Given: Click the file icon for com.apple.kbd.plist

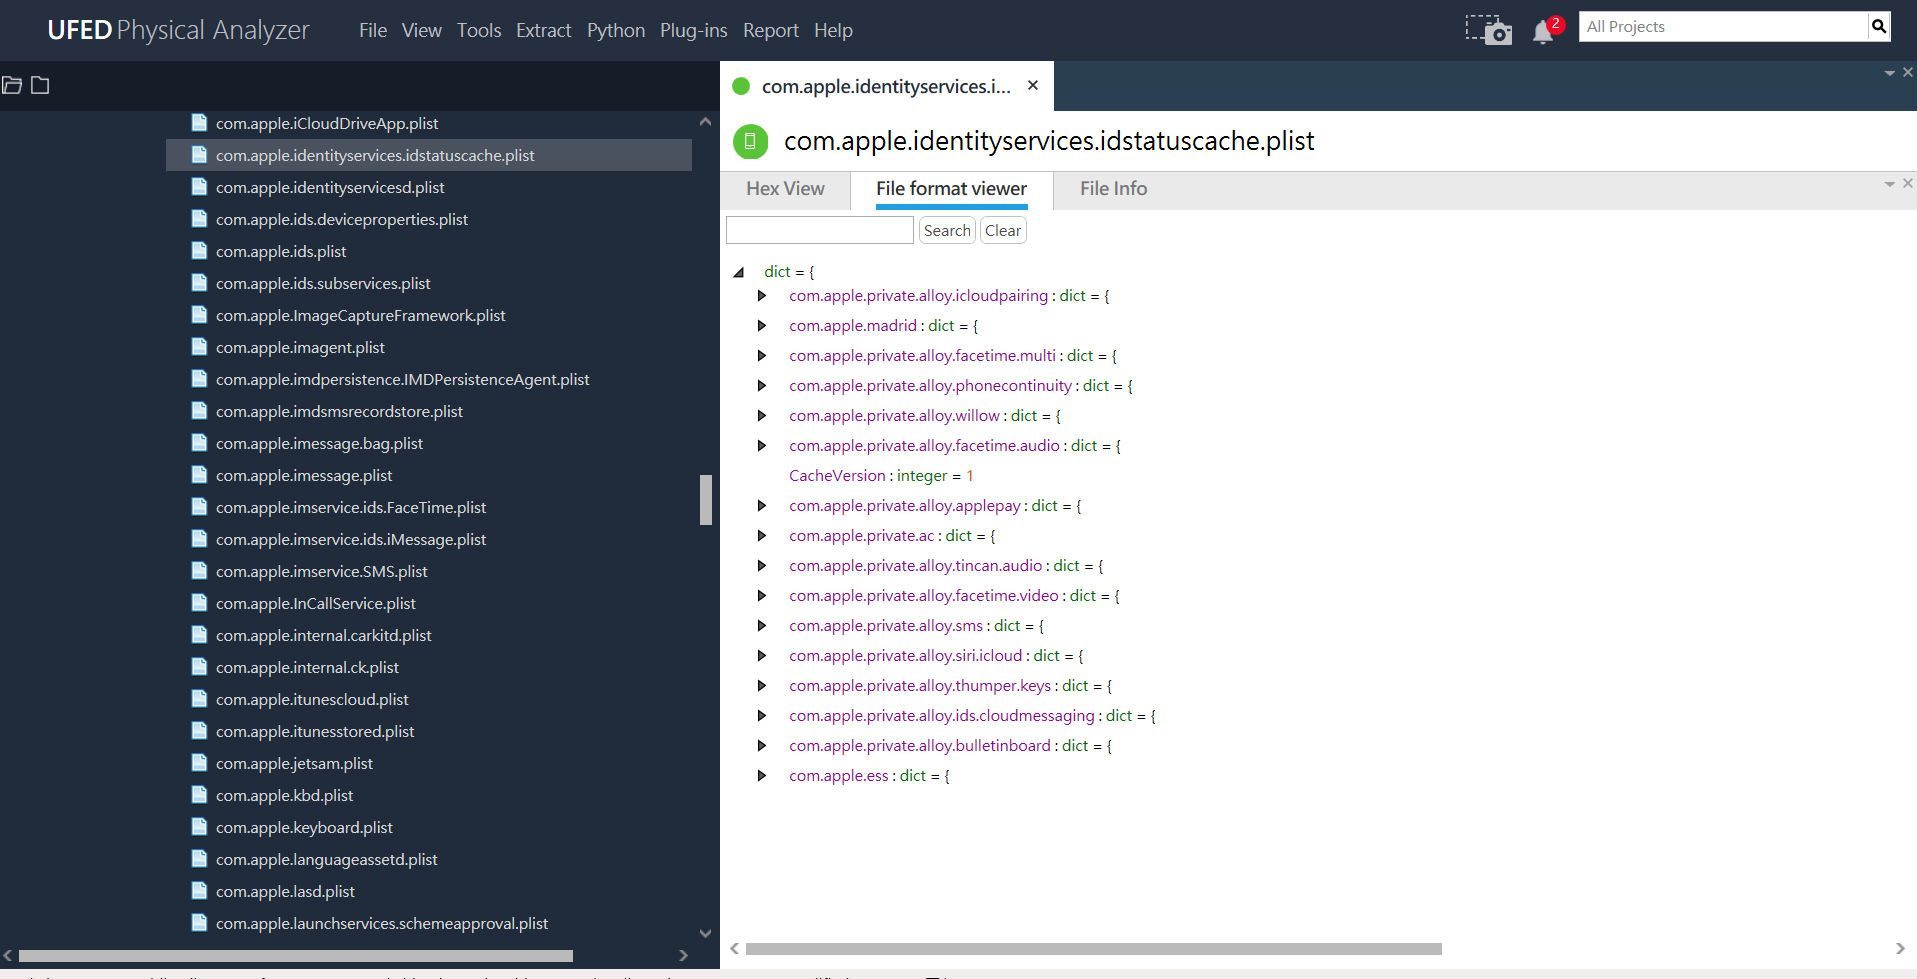Looking at the screenshot, I should 199,795.
